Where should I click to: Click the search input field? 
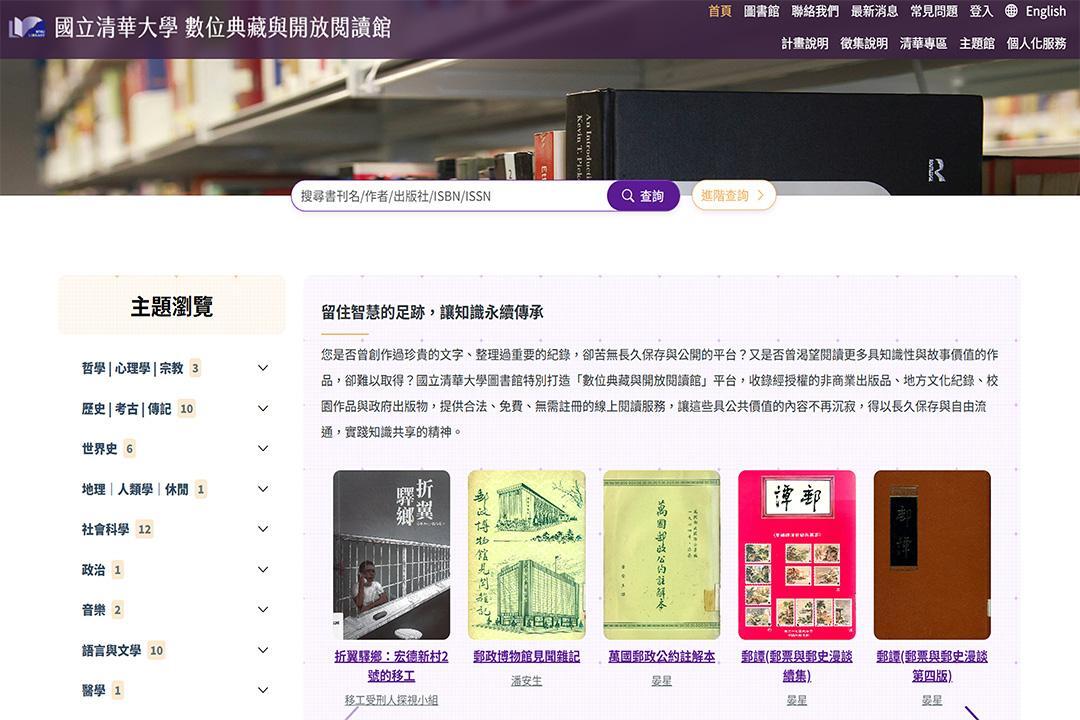tap(450, 196)
